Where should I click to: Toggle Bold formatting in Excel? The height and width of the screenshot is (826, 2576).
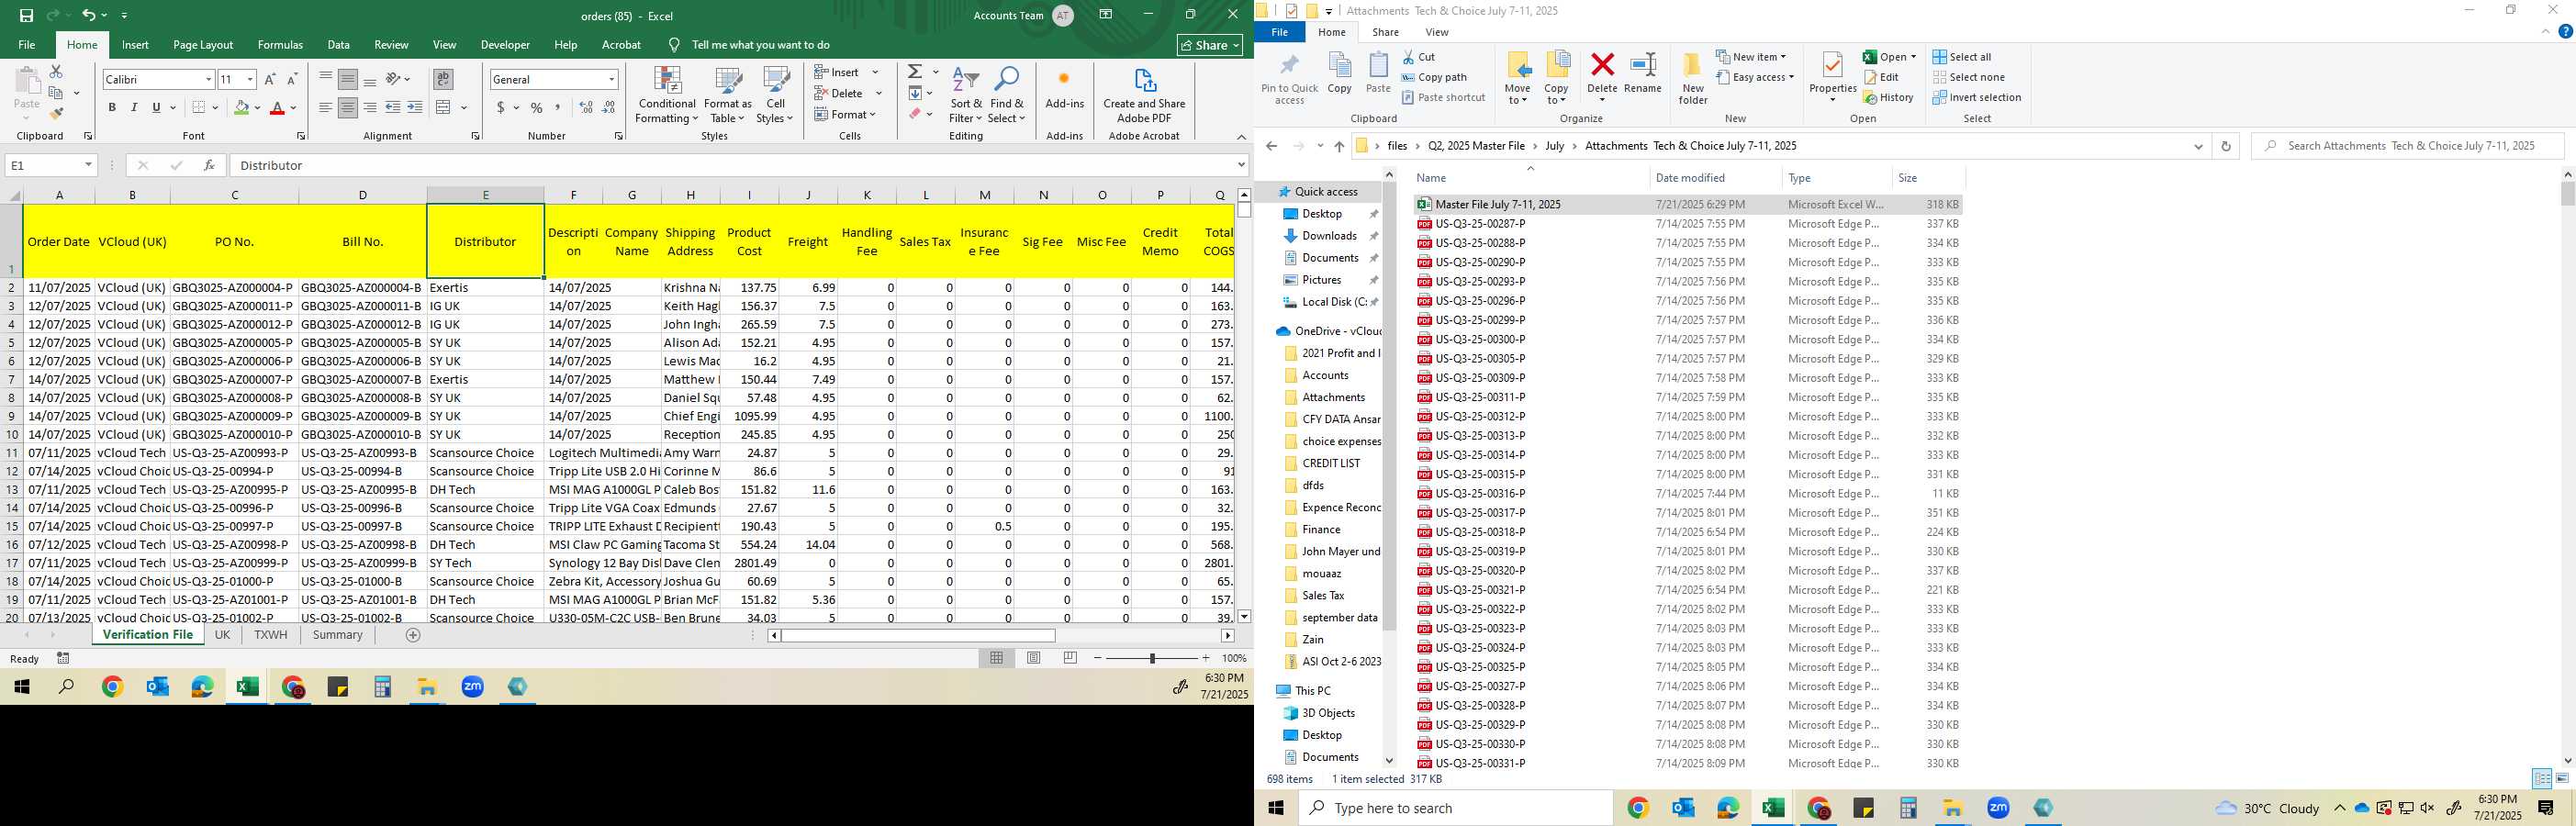[x=112, y=108]
